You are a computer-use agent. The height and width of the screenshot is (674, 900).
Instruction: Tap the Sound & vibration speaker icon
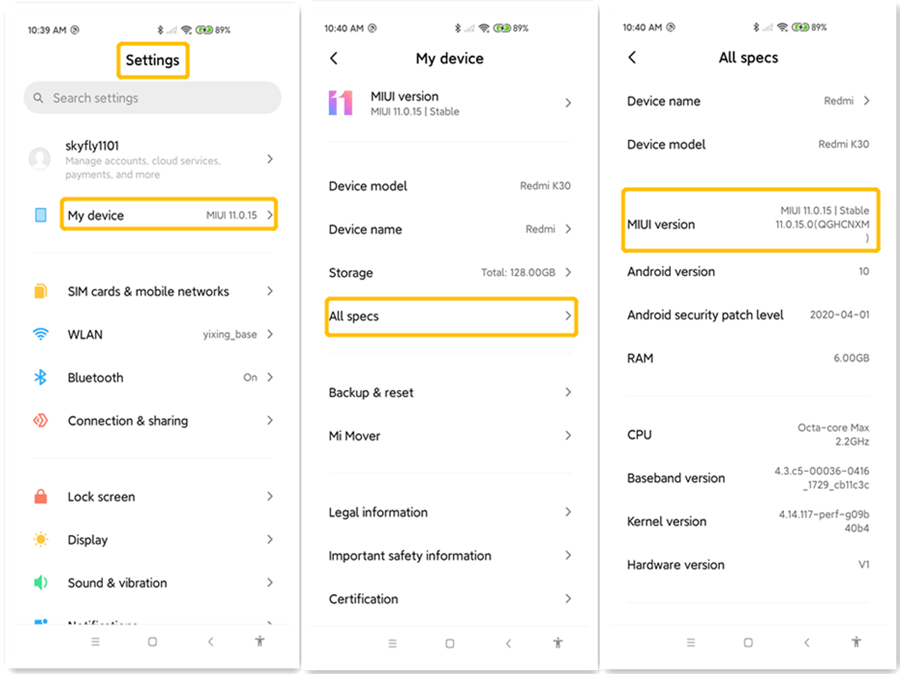(41, 583)
